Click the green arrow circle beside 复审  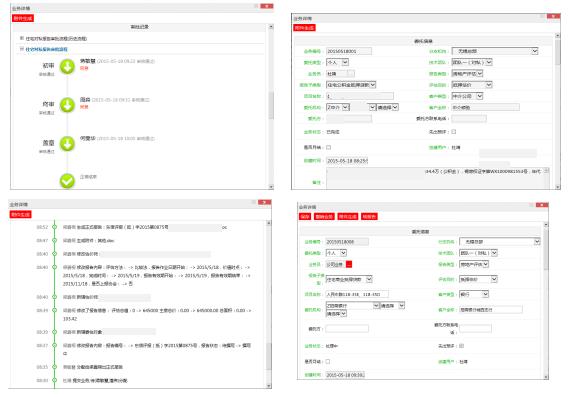pyautogui.click(x=67, y=105)
